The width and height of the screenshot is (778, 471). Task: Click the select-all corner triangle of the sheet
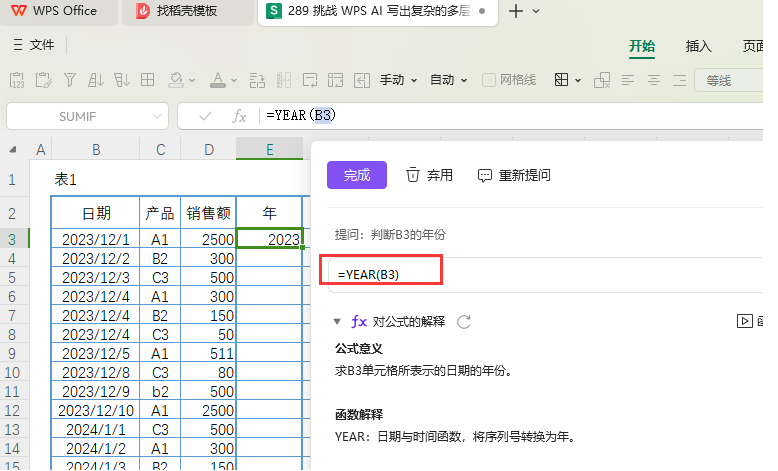coord(13,149)
